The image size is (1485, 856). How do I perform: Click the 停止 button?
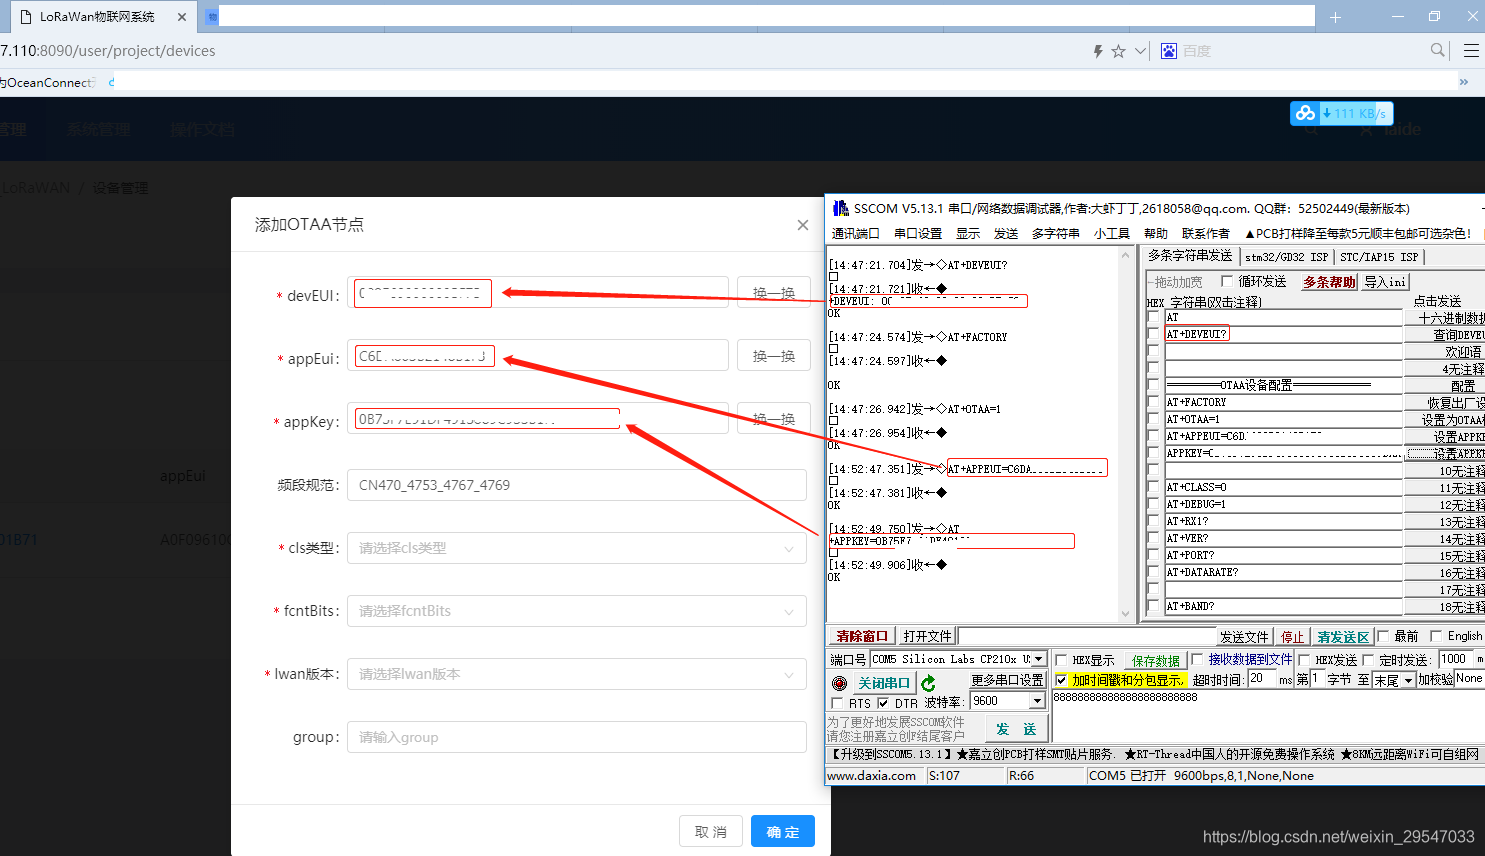(x=1293, y=637)
